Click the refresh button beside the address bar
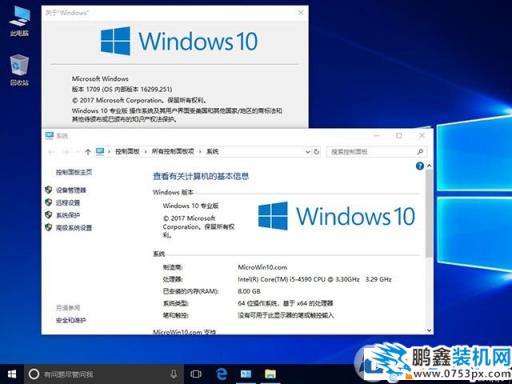This screenshot has height=384, width=512. point(316,152)
